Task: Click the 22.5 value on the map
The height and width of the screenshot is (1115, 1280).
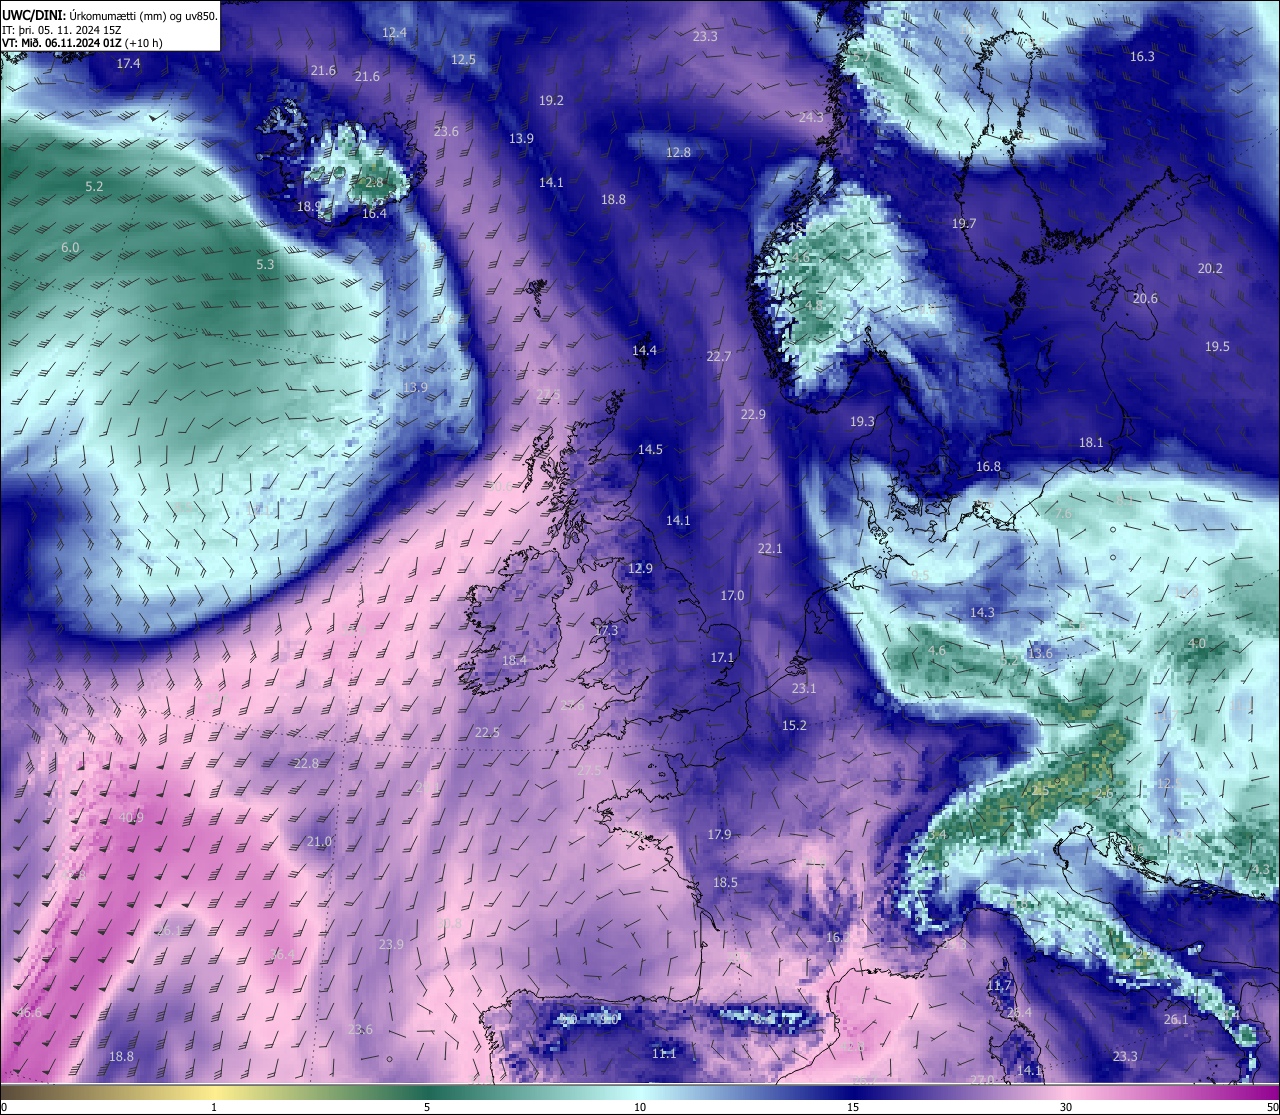Action: (487, 732)
